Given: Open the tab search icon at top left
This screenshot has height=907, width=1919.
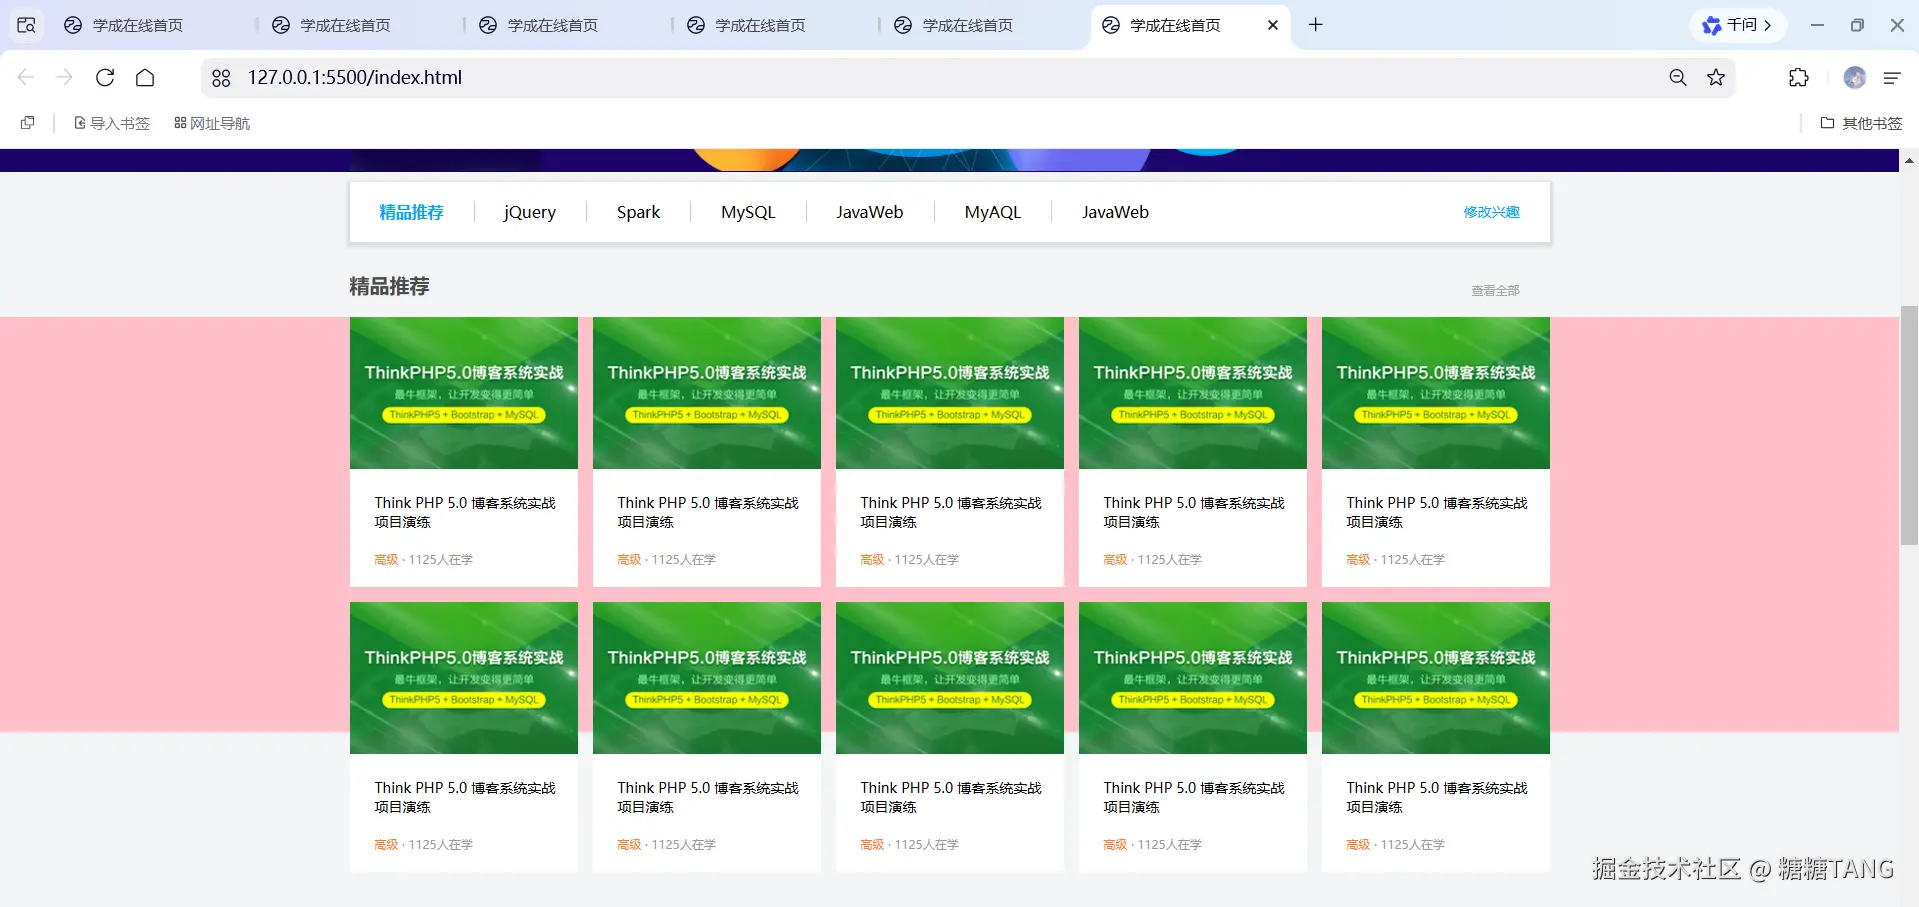Looking at the screenshot, I should [26, 25].
